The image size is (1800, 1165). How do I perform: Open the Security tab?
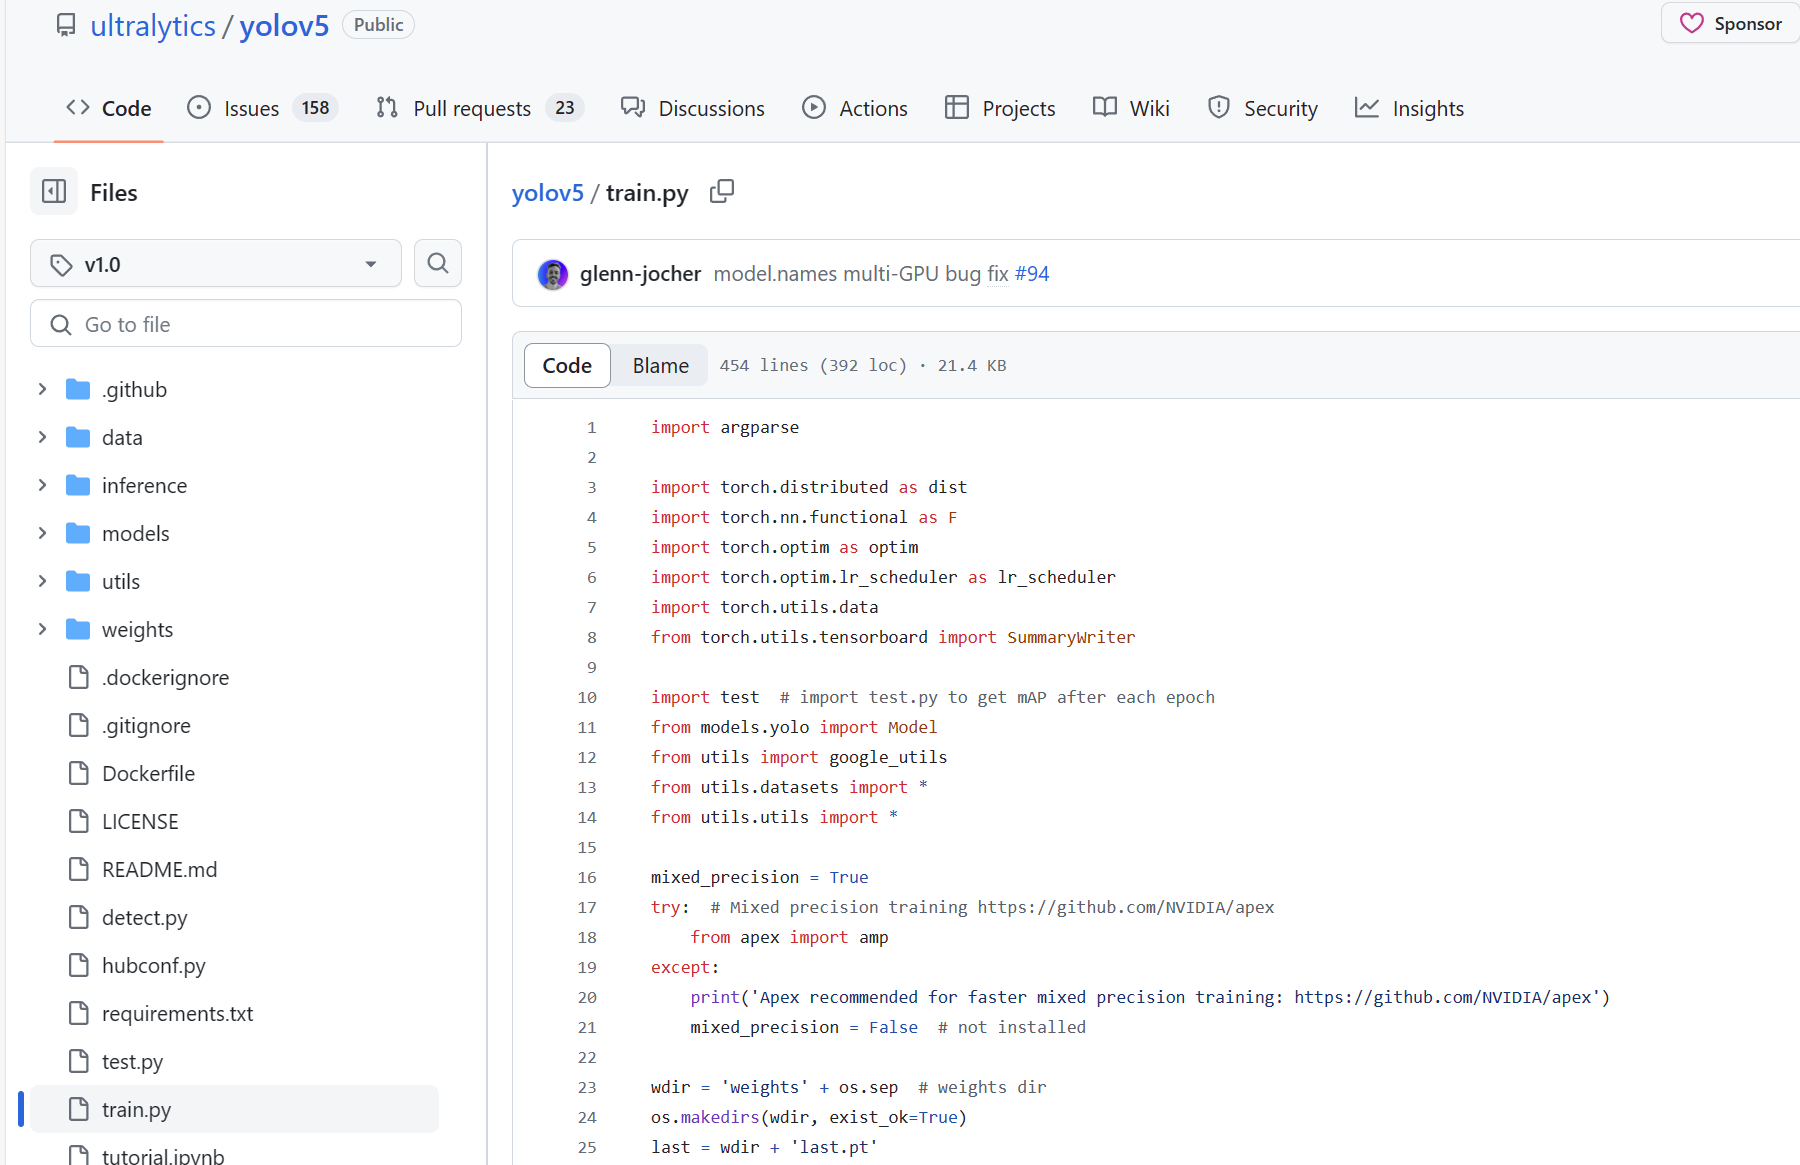1263,108
